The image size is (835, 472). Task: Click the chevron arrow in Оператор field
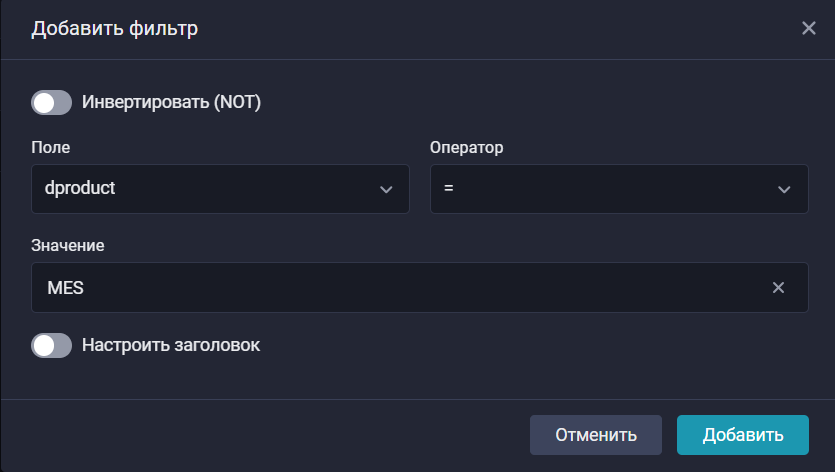[785, 190]
